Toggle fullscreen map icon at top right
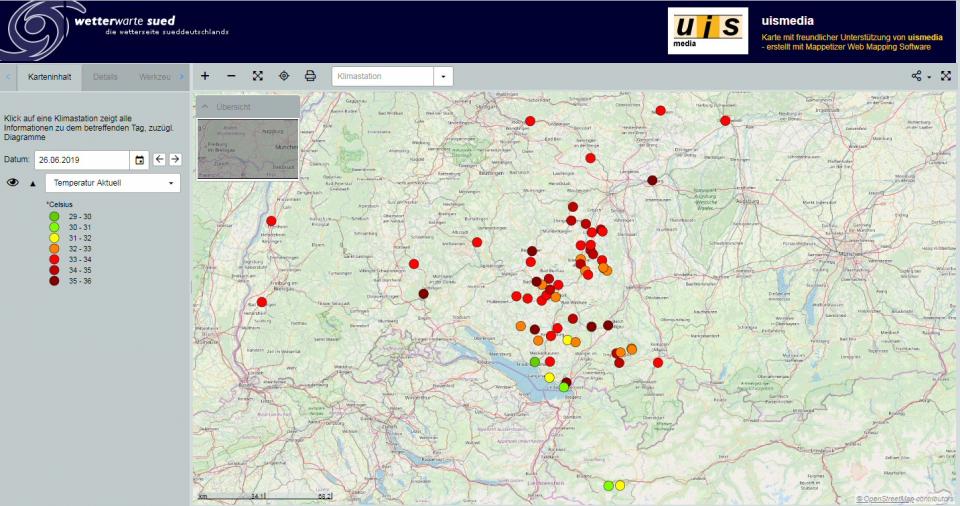This screenshot has width=960, height=506. pos(945,76)
